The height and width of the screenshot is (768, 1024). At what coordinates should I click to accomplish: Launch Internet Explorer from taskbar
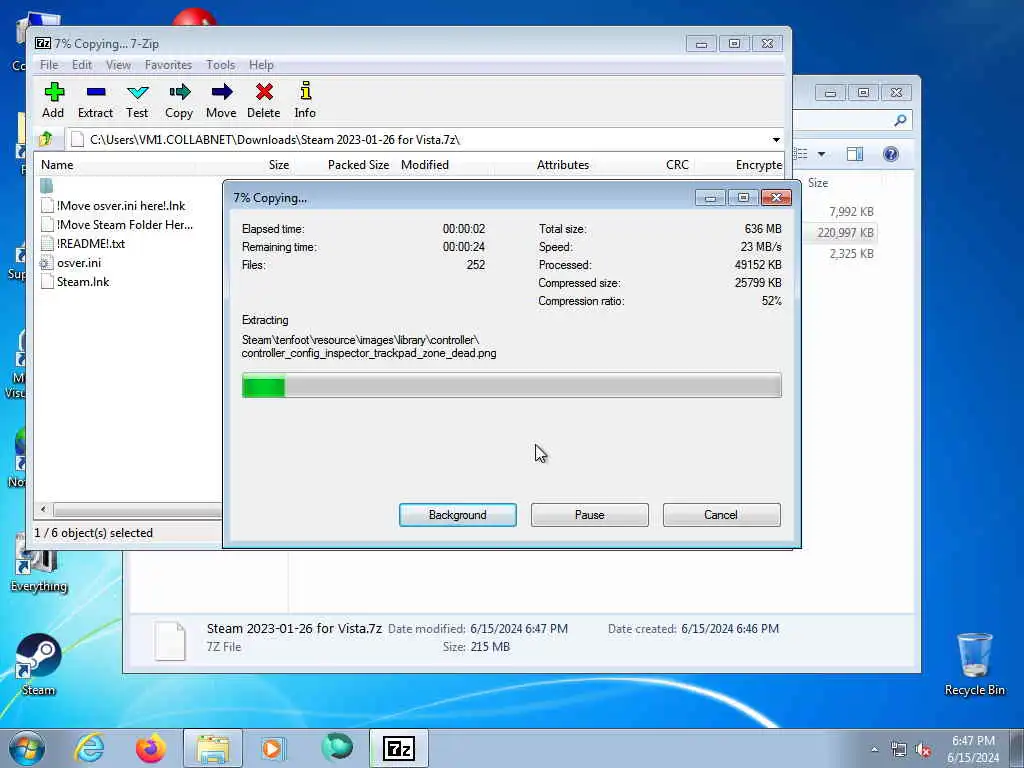point(89,748)
